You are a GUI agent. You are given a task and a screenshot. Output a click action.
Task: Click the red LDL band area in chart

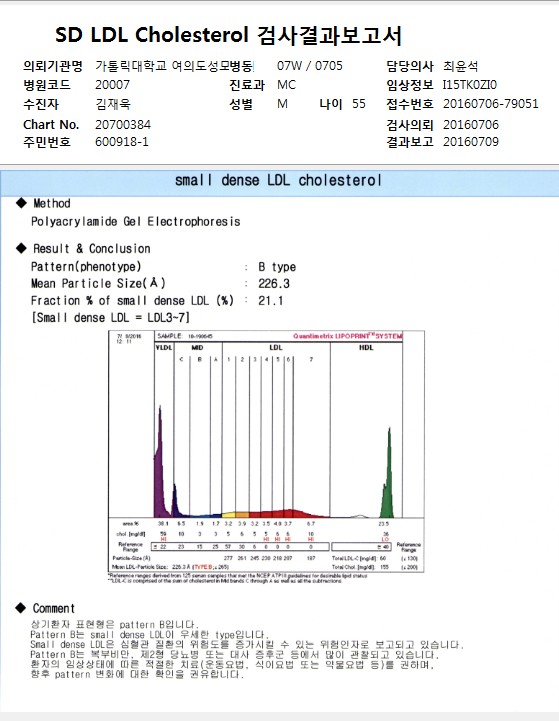click(x=290, y=513)
